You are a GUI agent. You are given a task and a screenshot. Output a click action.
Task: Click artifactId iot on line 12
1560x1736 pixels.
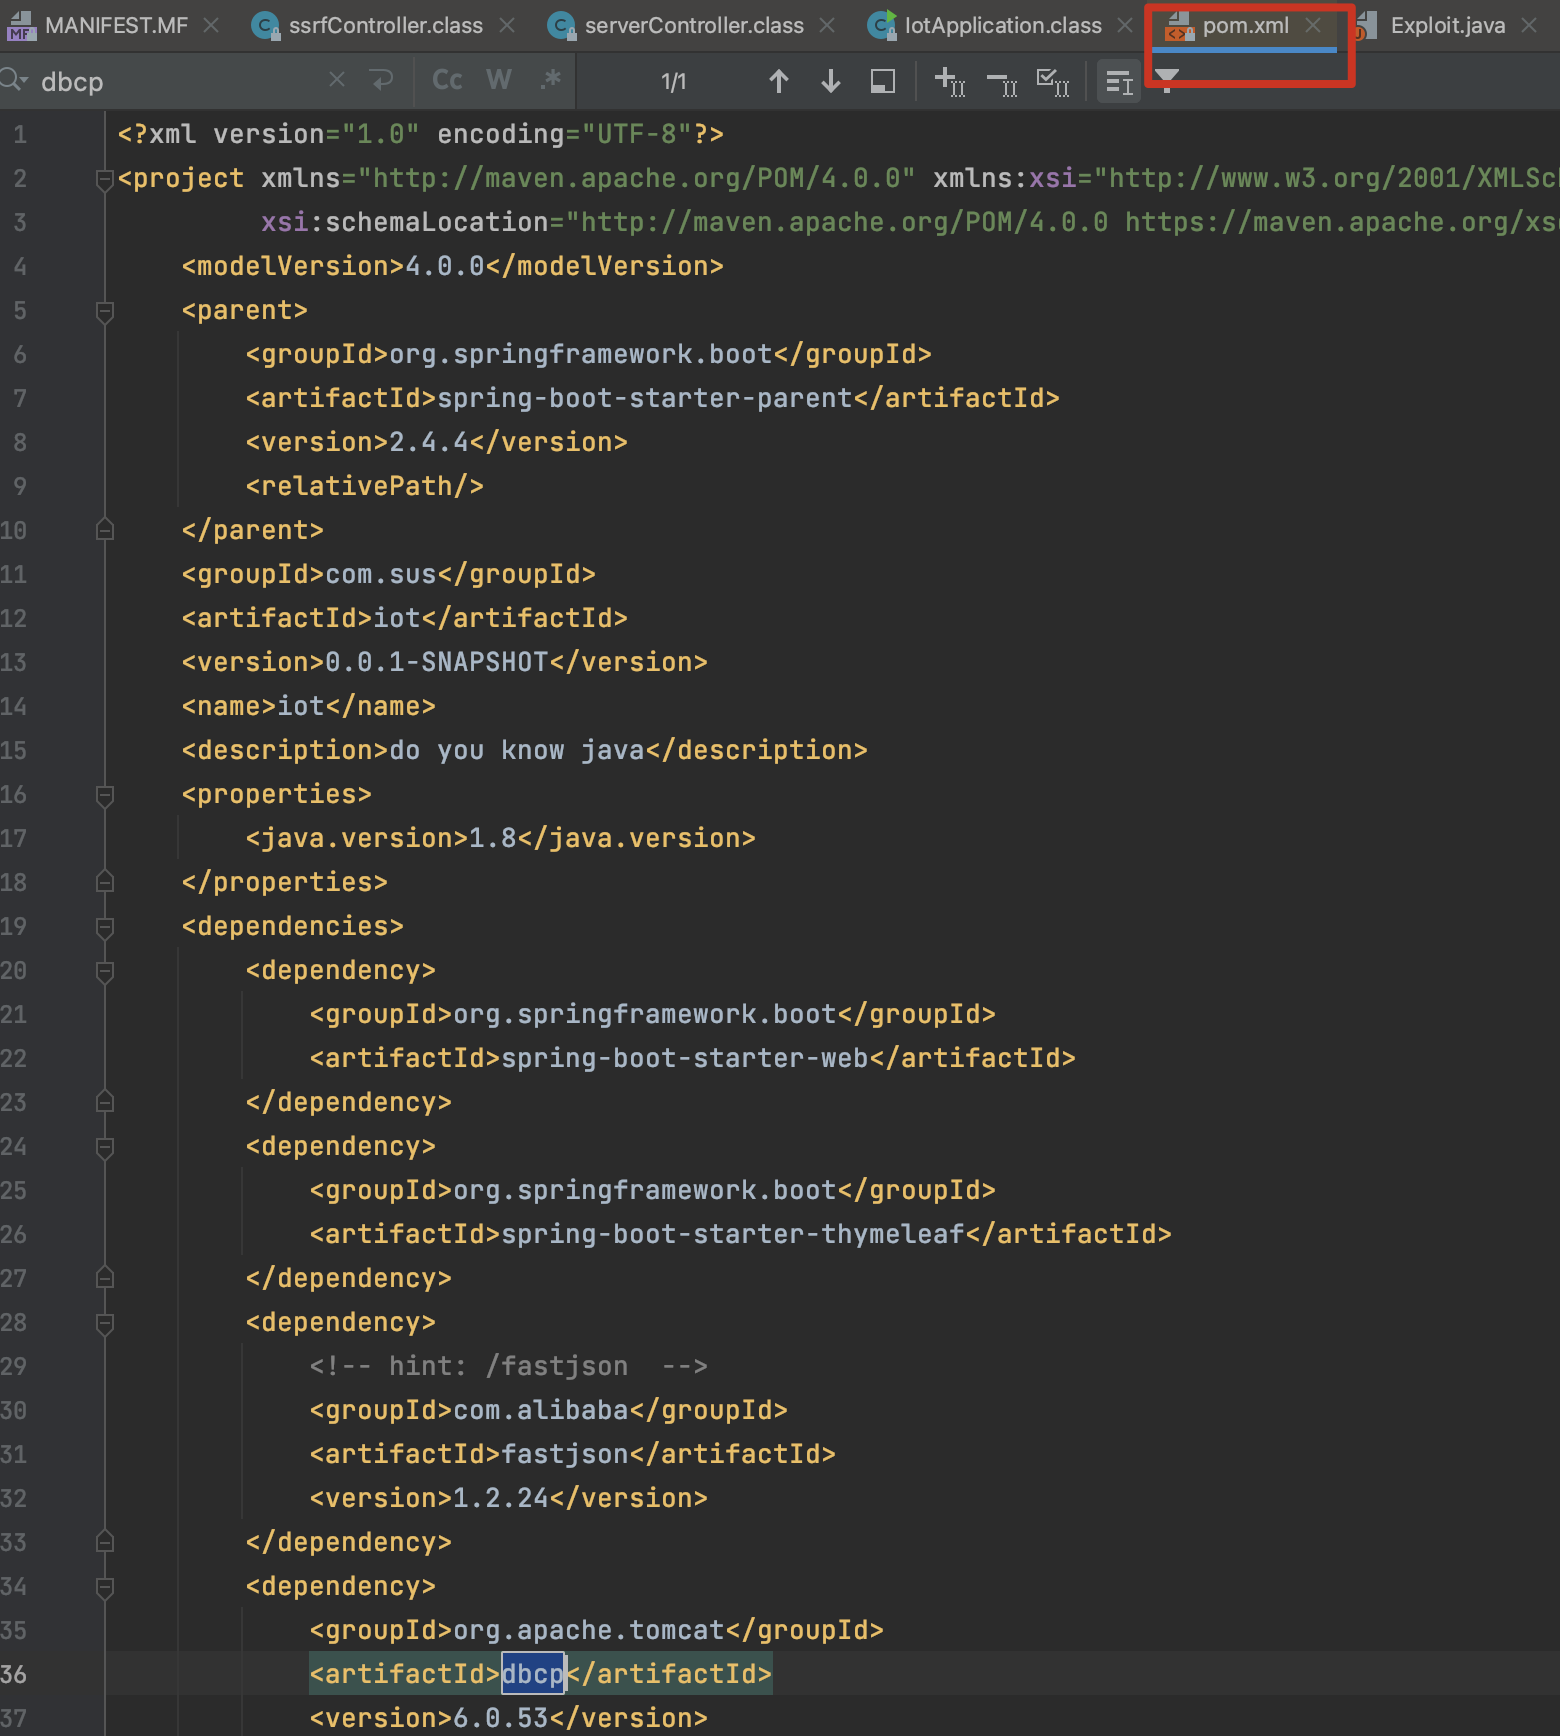[x=404, y=618]
